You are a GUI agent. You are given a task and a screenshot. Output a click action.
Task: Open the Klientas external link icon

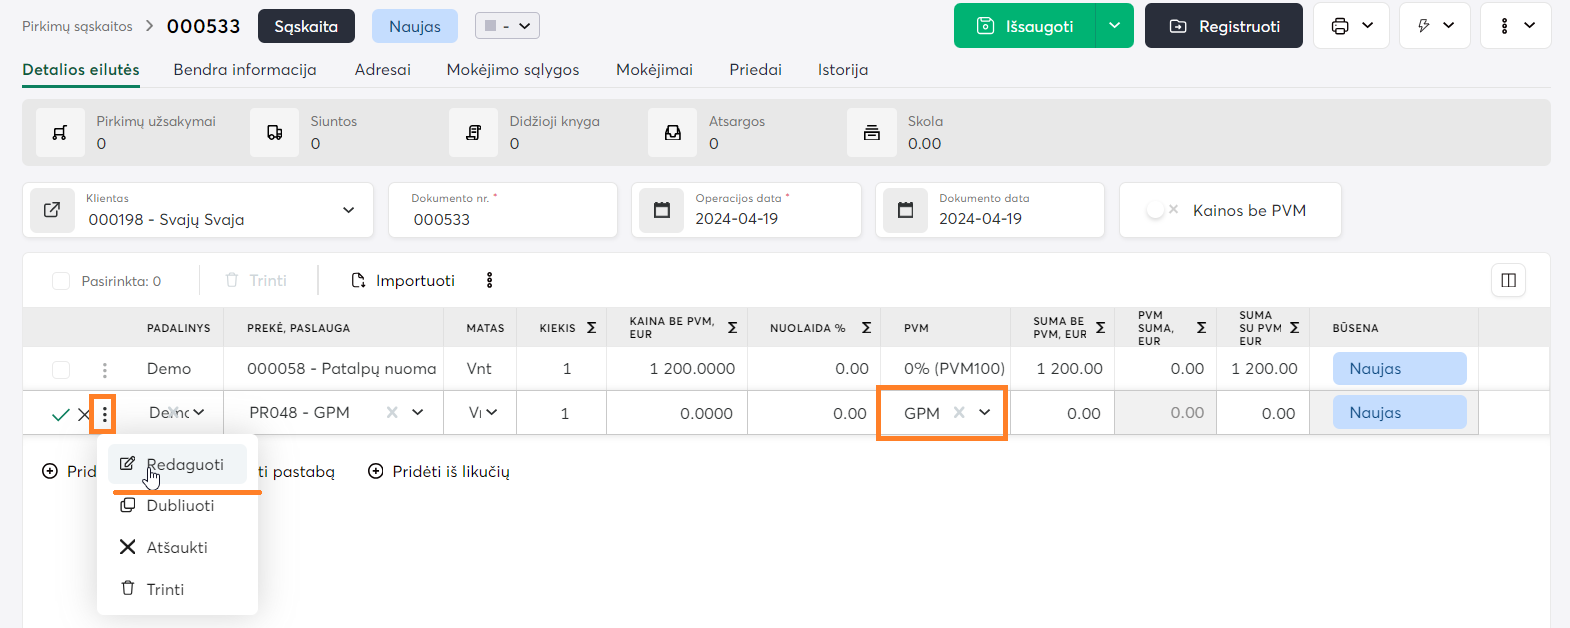(52, 210)
